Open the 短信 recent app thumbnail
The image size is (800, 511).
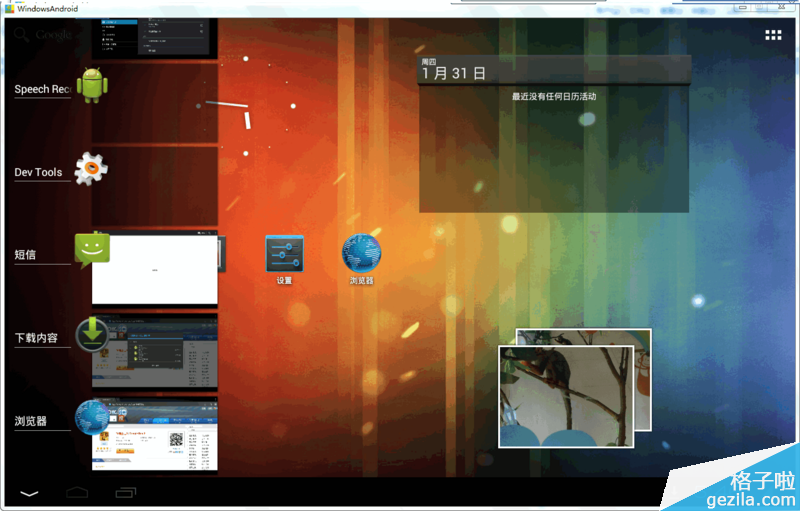click(x=155, y=270)
